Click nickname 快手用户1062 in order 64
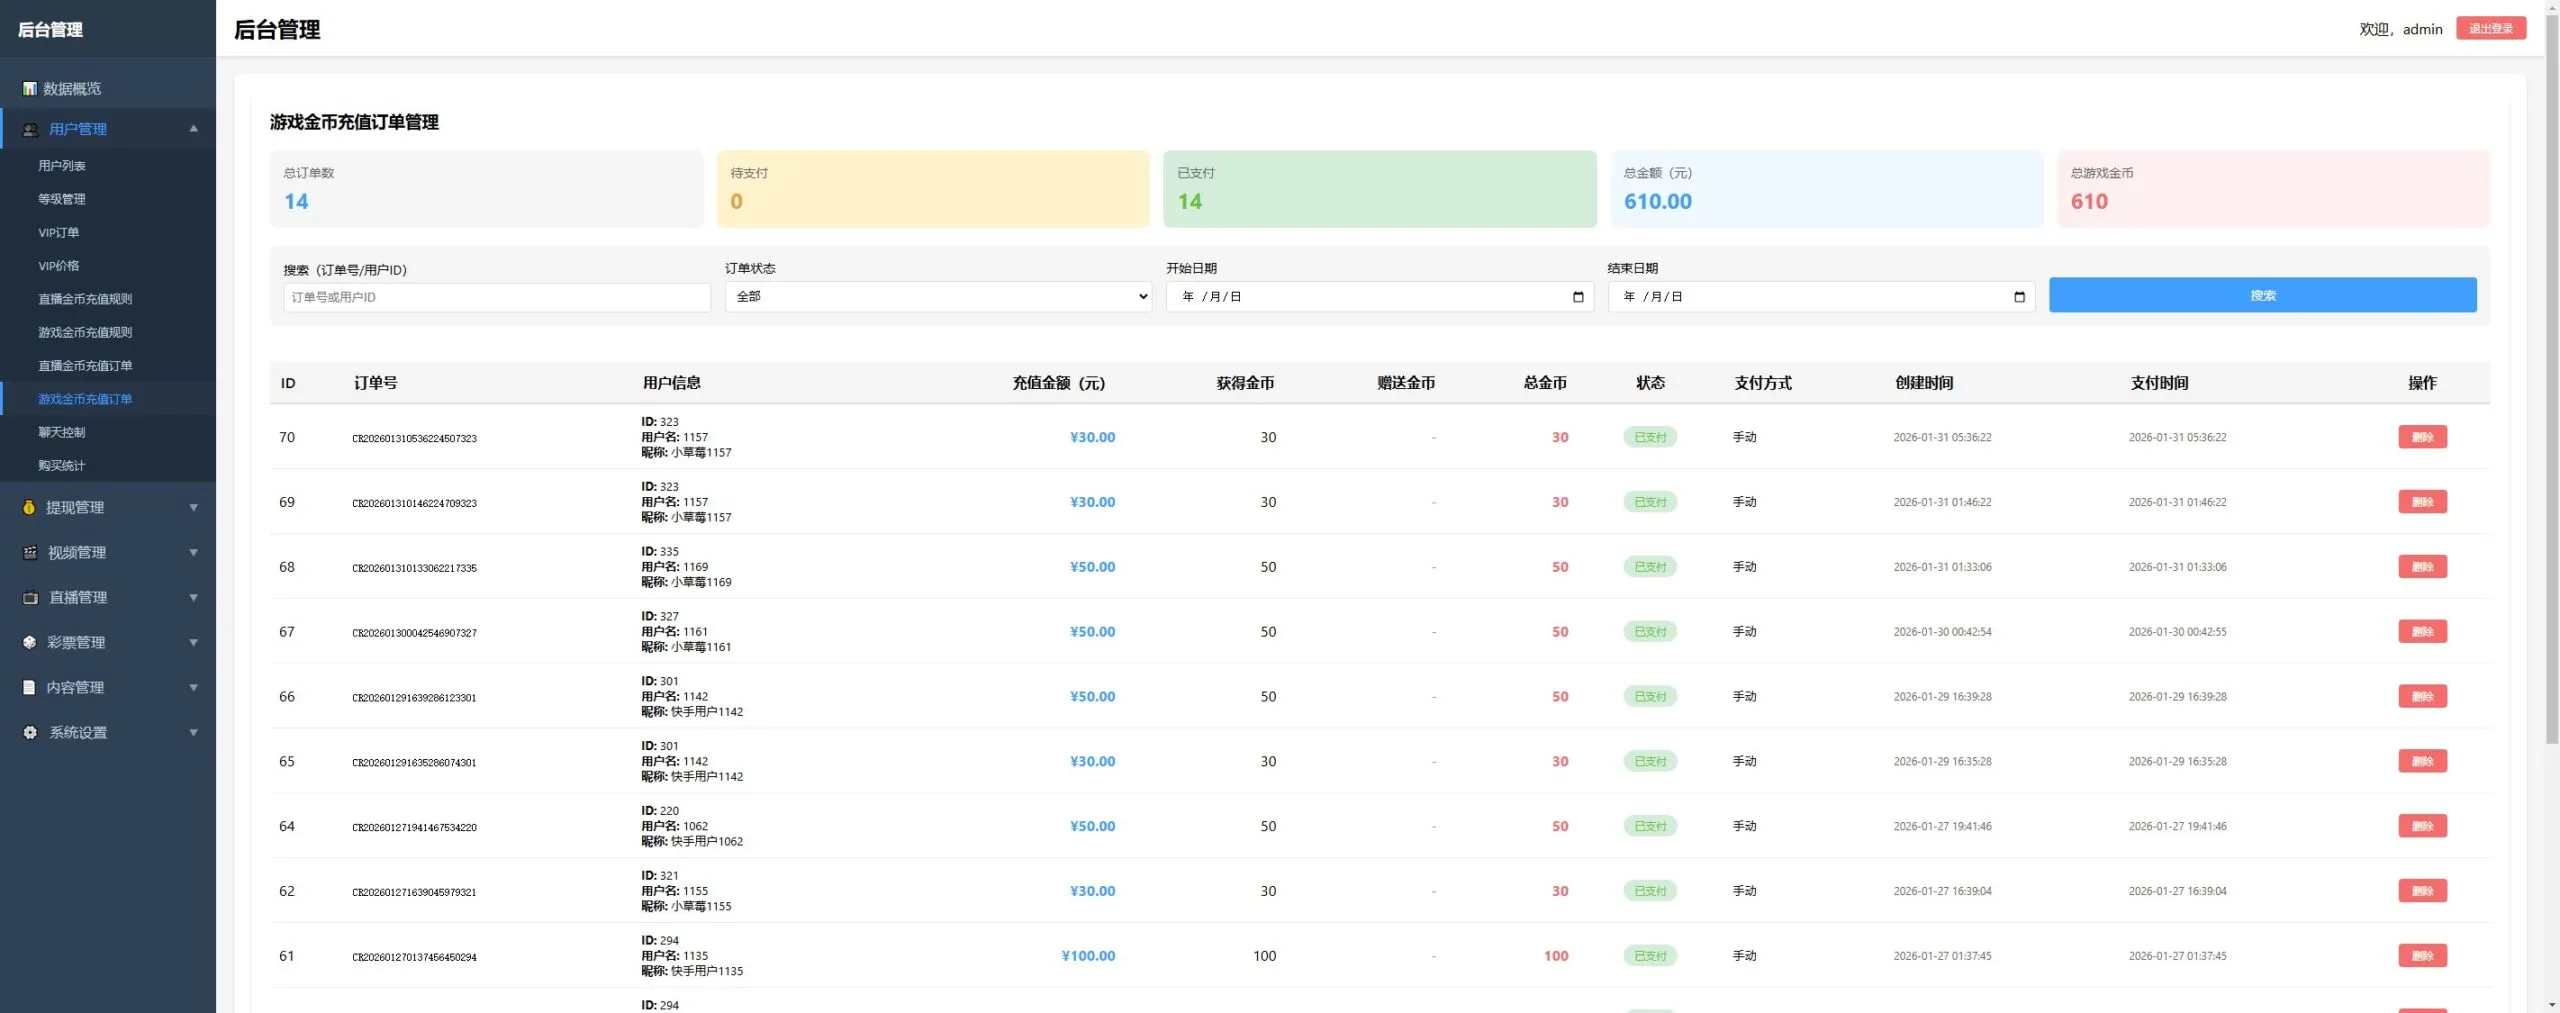 pyautogui.click(x=707, y=842)
